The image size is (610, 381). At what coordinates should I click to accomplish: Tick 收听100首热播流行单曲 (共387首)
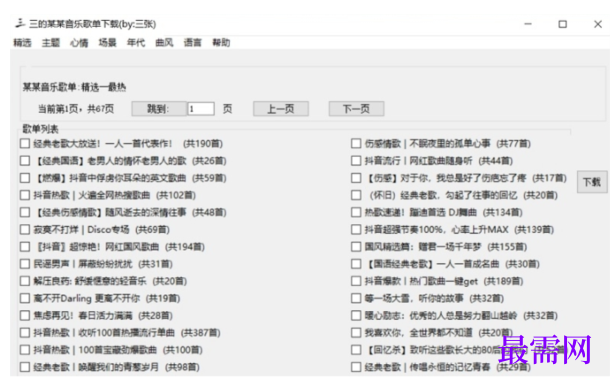click(x=25, y=333)
